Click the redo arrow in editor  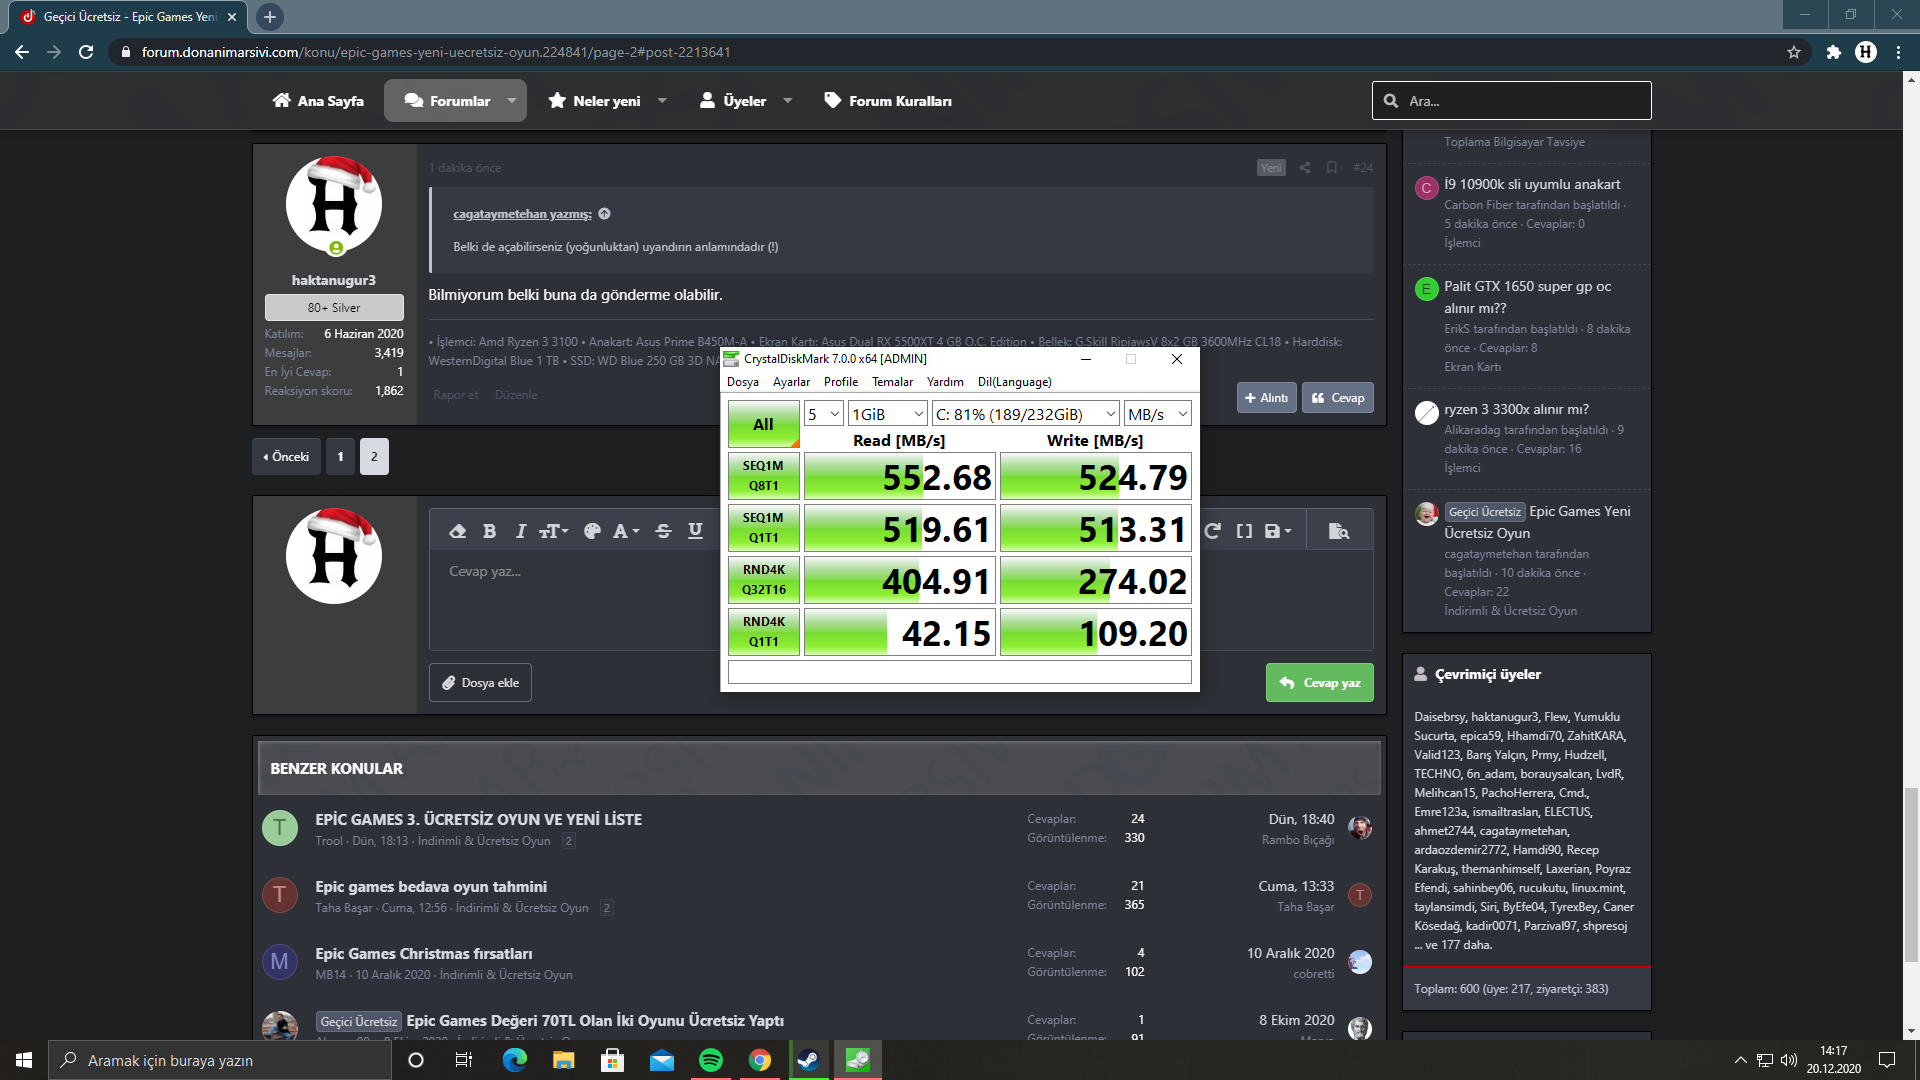1213,531
